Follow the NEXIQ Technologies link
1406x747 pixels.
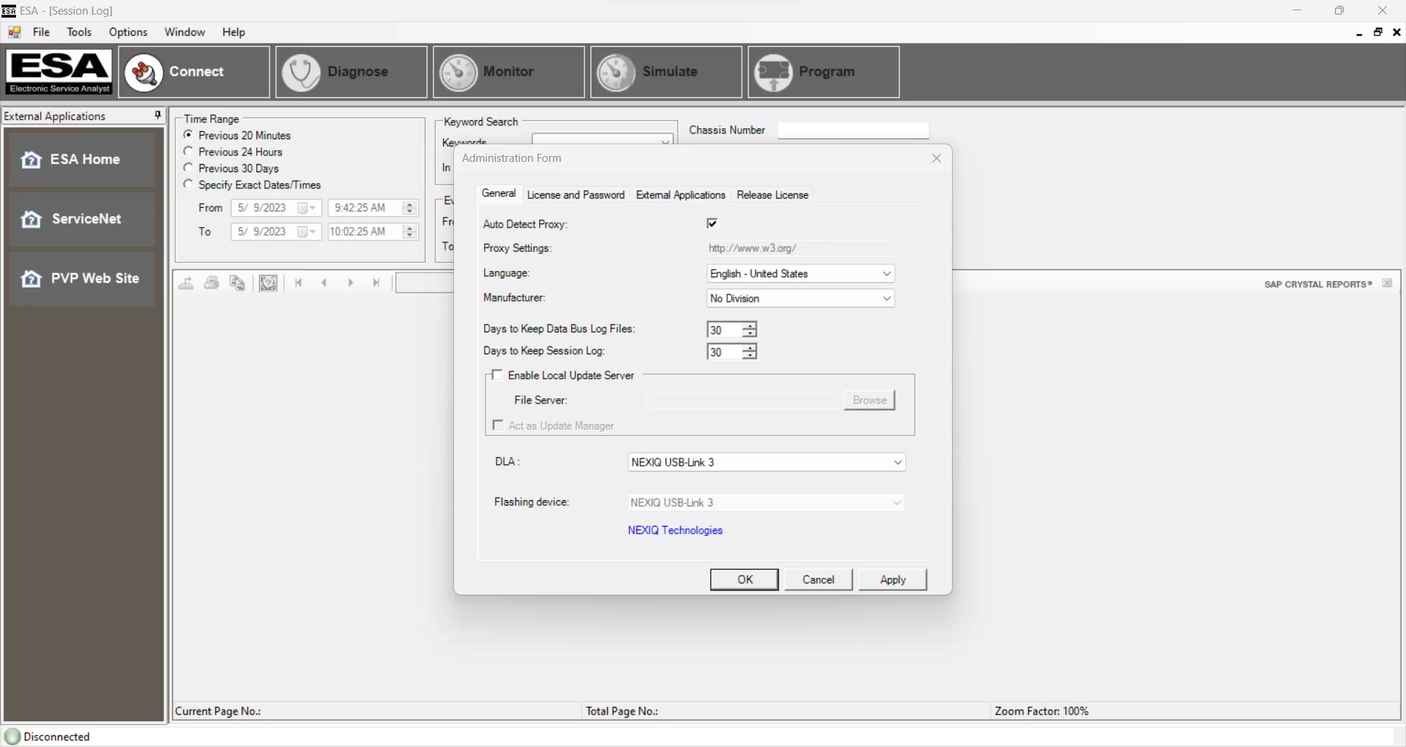675,530
